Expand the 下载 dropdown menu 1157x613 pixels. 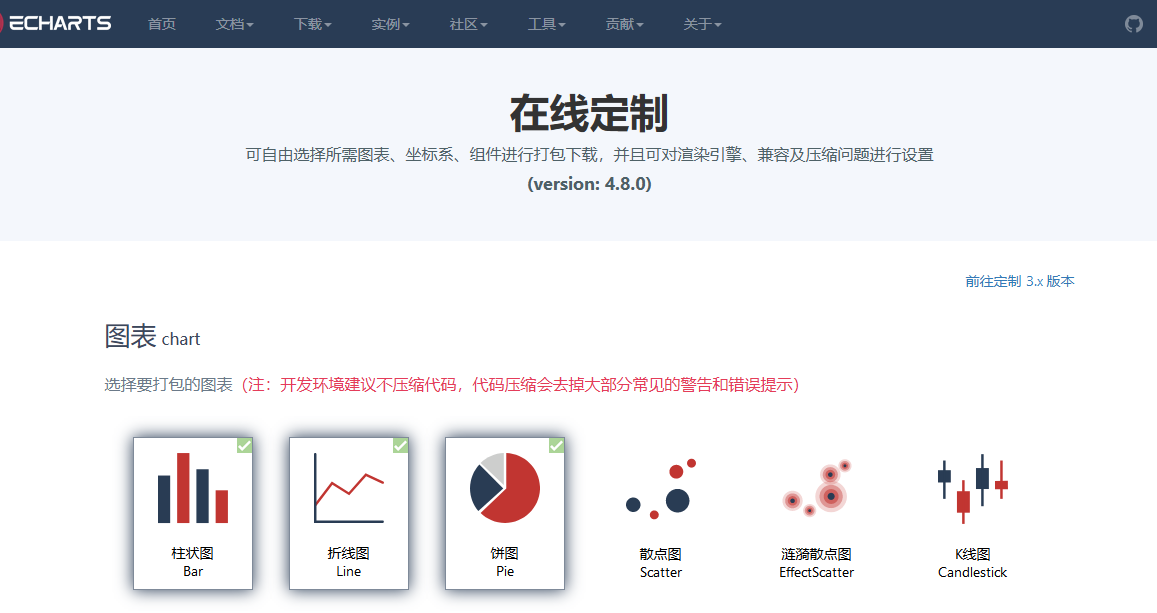312,24
